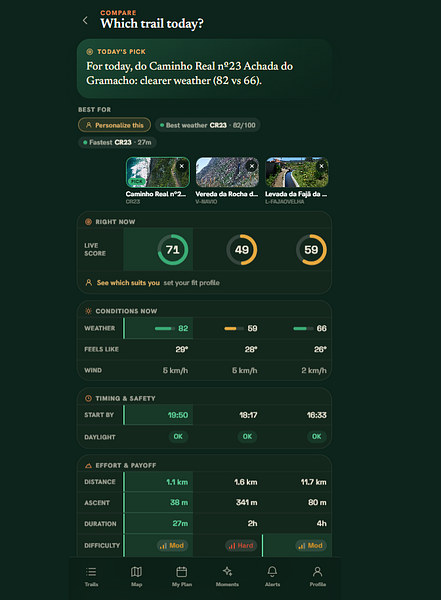Open the Caminho Real trail thumbnail
This screenshot has width=441, height=600.
click(158, 172)
